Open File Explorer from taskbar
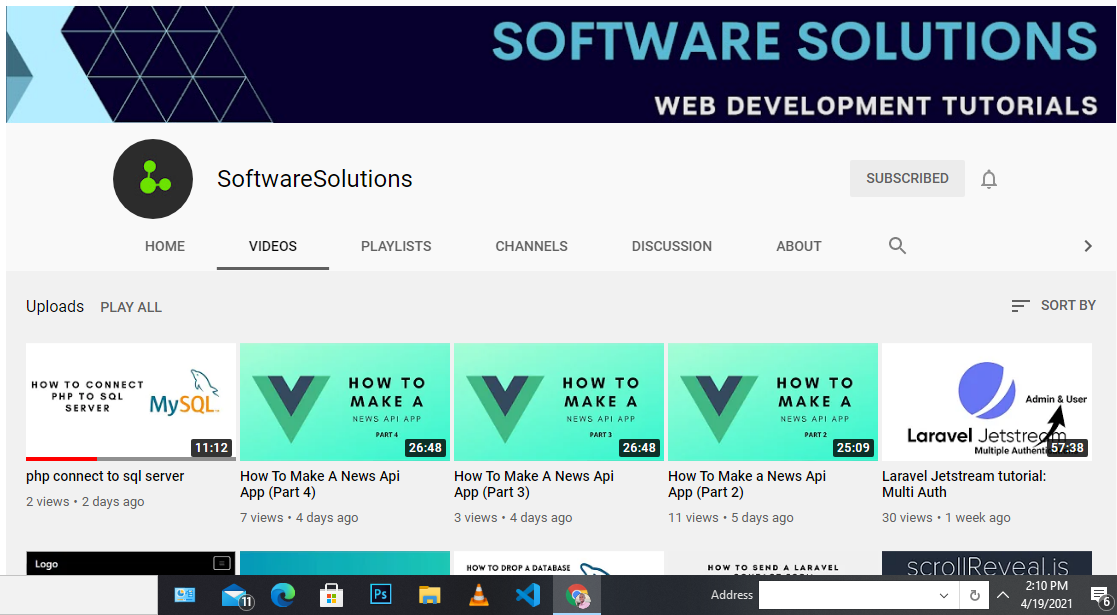Screen dimensions: 1117x615 pyautogui.click(x=430, y=595)
